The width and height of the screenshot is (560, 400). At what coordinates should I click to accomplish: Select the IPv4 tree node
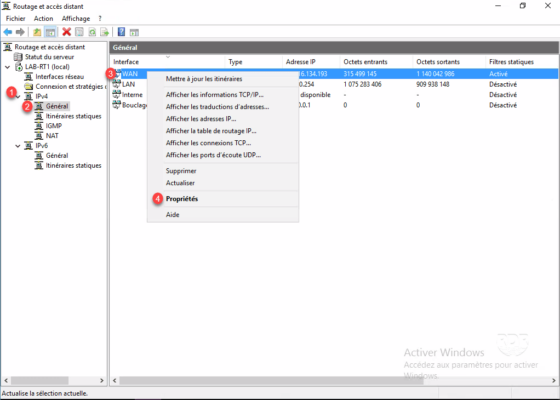click(41, 96)
